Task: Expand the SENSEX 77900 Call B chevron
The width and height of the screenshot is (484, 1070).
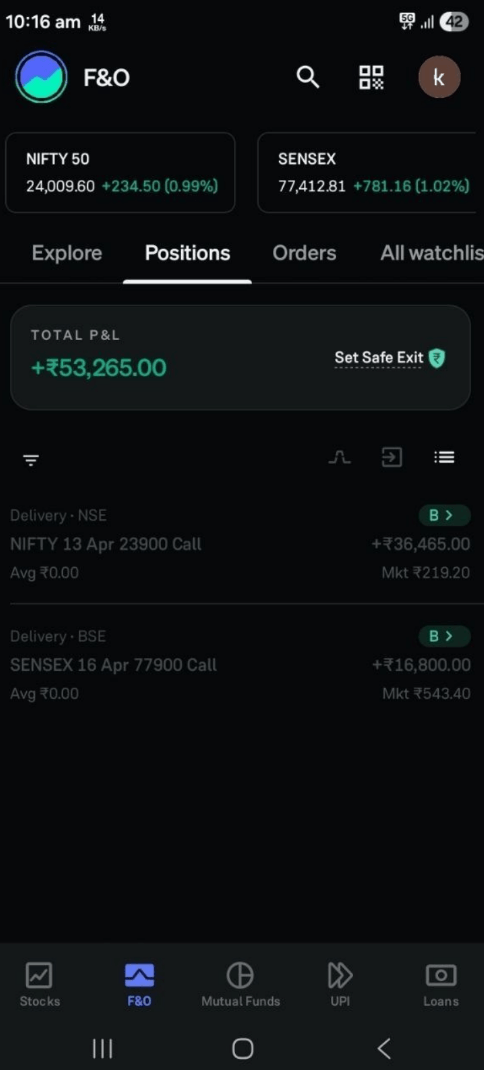Action: tap(444, 636)
